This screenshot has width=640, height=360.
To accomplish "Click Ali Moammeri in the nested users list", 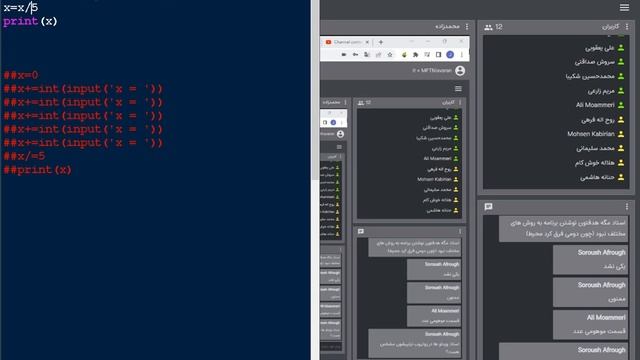I will [x=437, y=158].
